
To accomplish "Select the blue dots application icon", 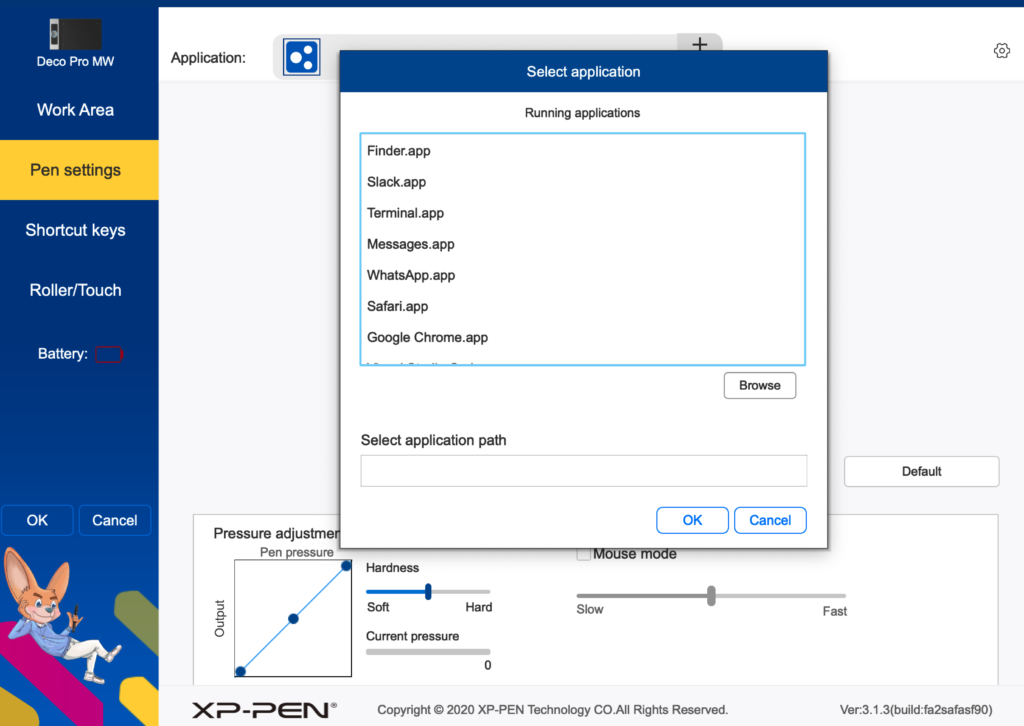I will tap(301, 58).
